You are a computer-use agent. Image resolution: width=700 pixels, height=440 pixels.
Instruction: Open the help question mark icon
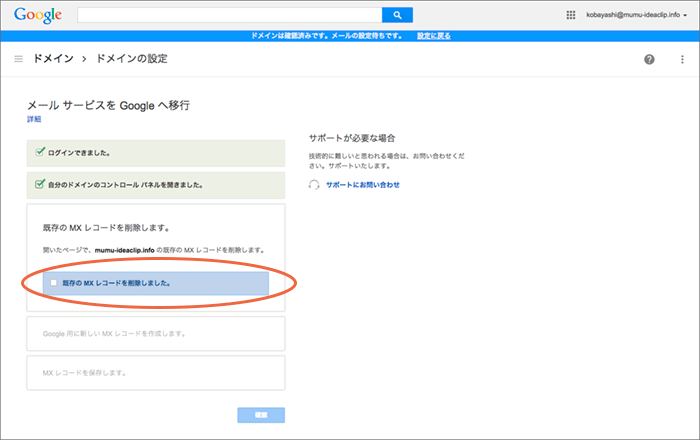coord(649,59)
